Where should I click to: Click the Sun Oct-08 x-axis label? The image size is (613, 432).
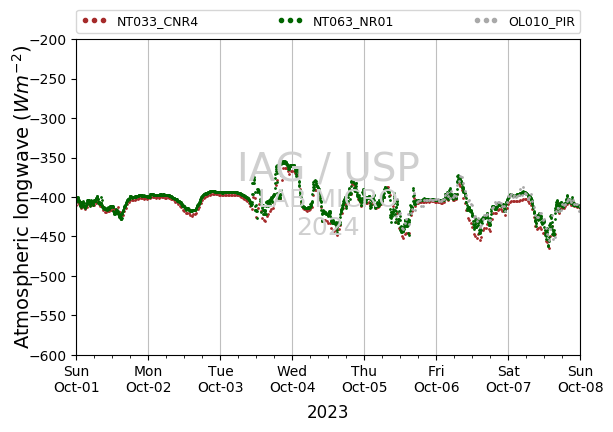[581, 379]
